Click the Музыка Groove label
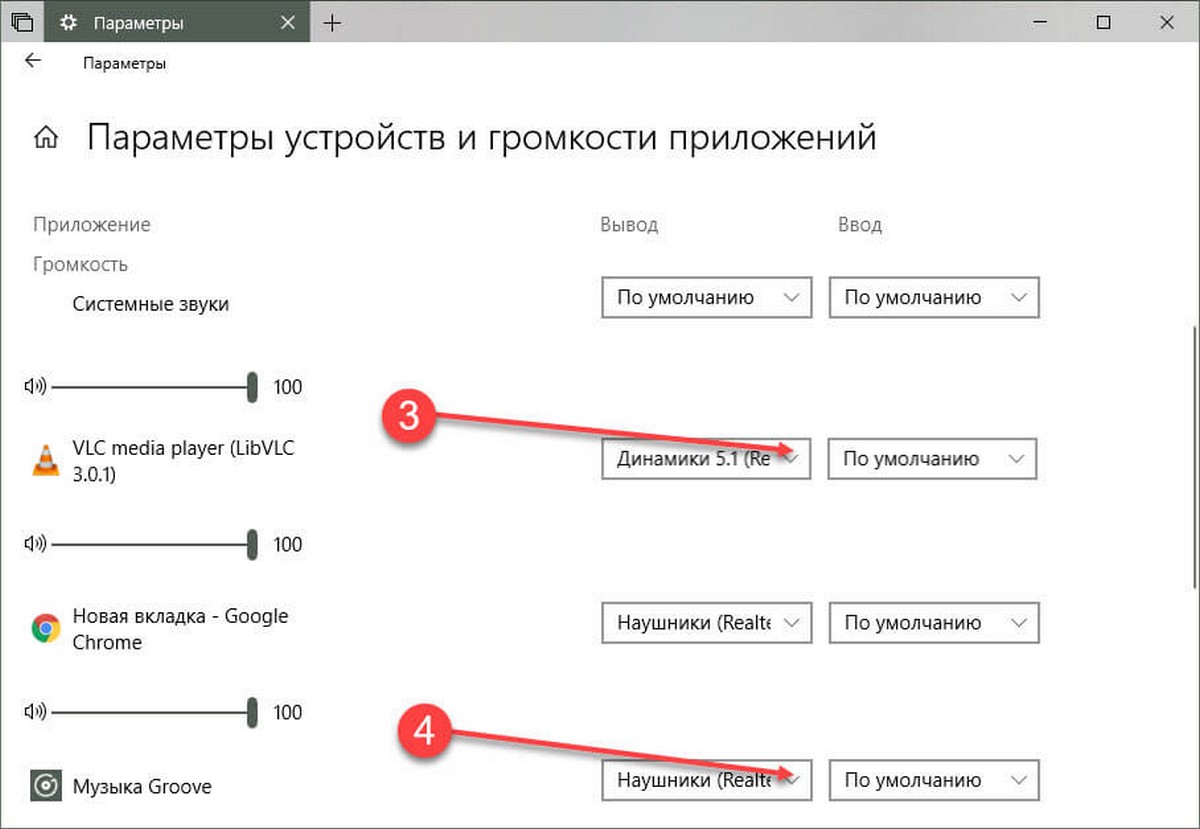Screen dimensions: 1200x829 click(142, 787)
